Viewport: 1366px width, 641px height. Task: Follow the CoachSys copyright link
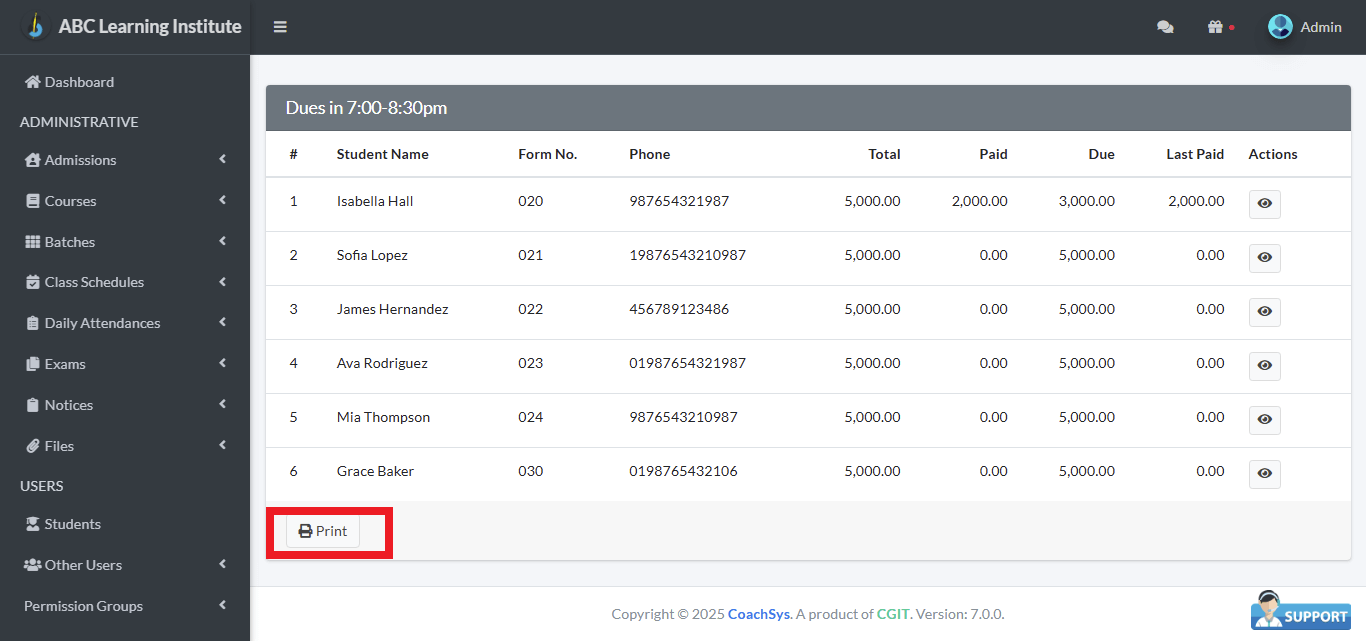coord(758,613)
